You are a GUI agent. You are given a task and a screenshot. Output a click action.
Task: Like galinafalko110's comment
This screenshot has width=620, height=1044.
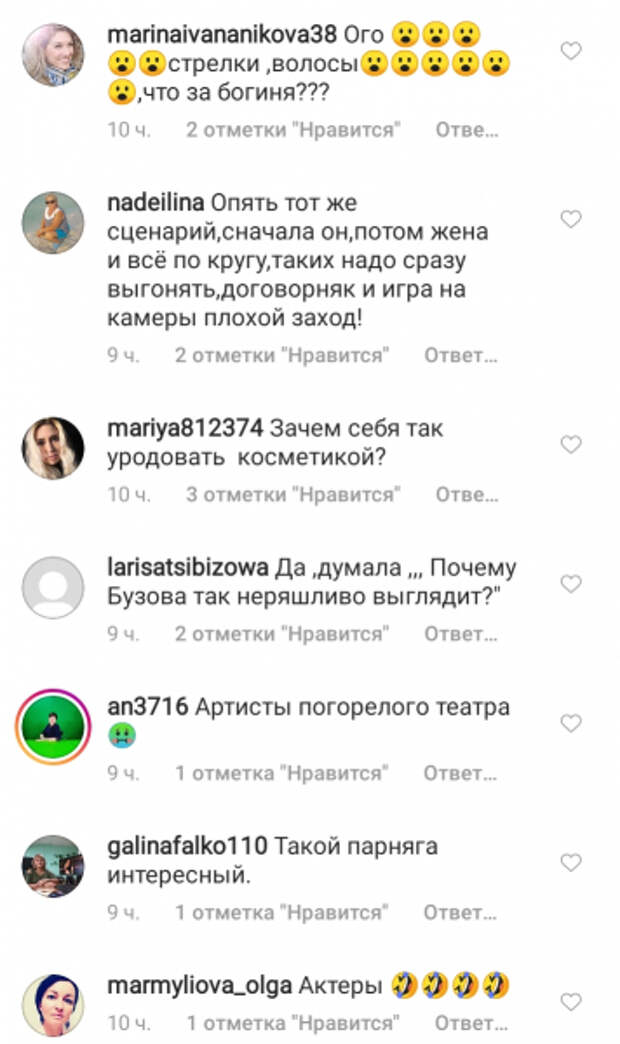(571, 863)
